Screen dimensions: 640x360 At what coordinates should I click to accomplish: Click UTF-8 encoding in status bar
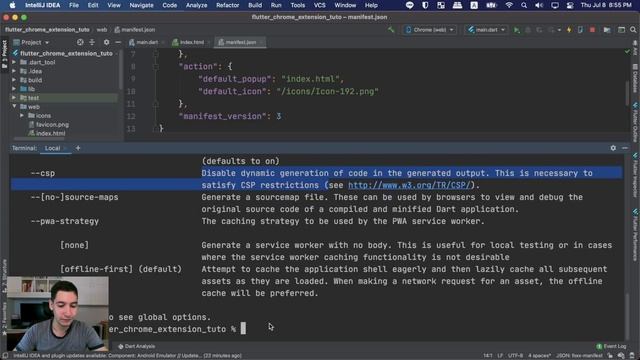tap(515, 356)
